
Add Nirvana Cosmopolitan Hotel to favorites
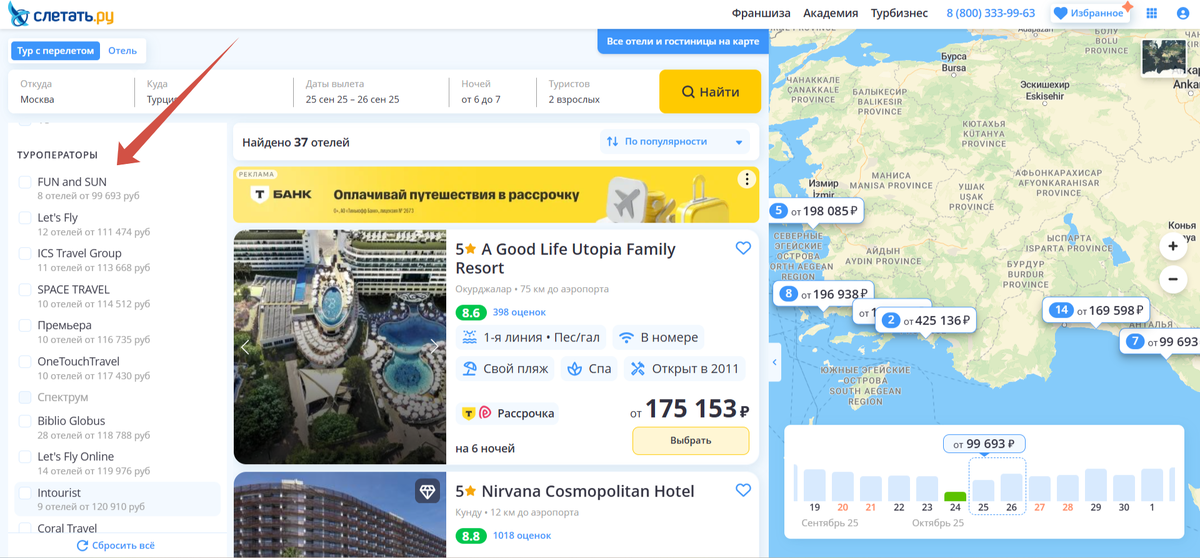(x=743, y=490)
